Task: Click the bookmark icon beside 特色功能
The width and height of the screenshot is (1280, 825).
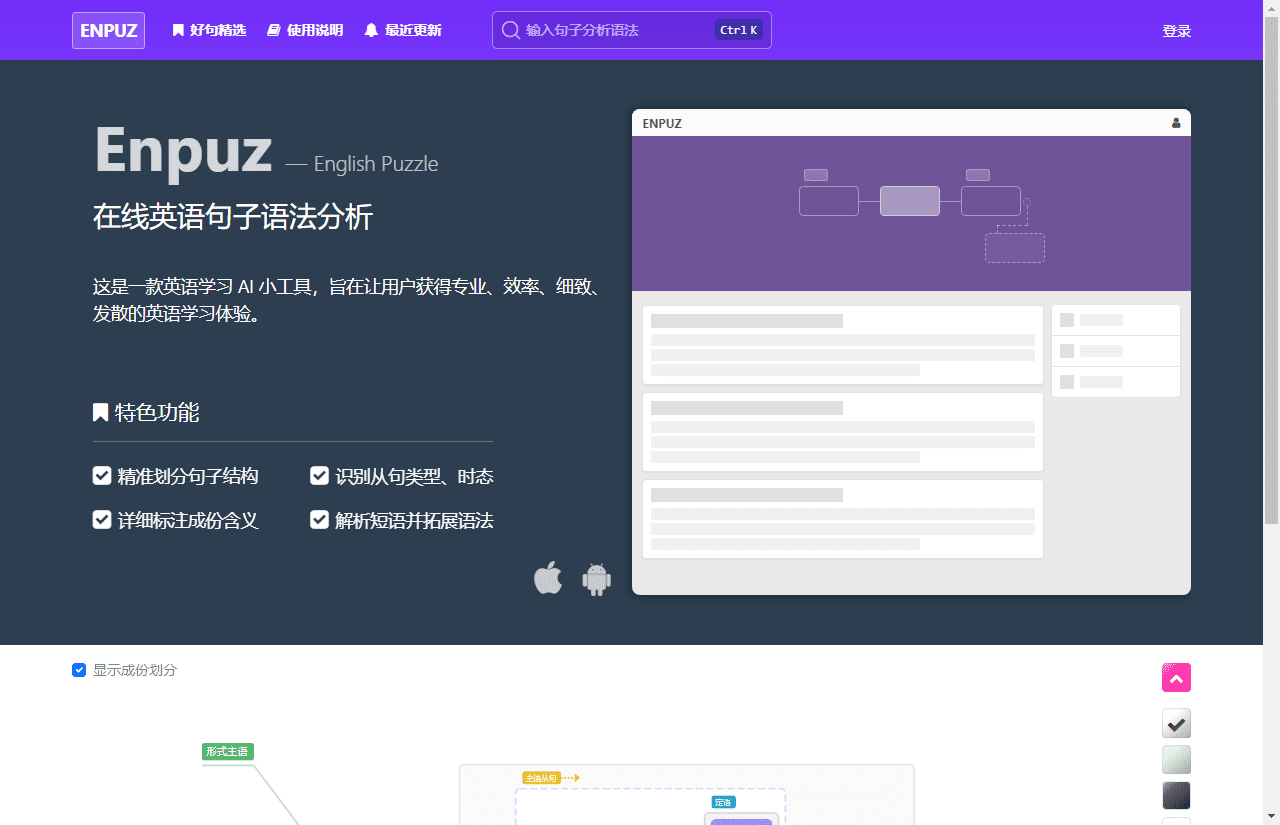Action: [100, 412]
